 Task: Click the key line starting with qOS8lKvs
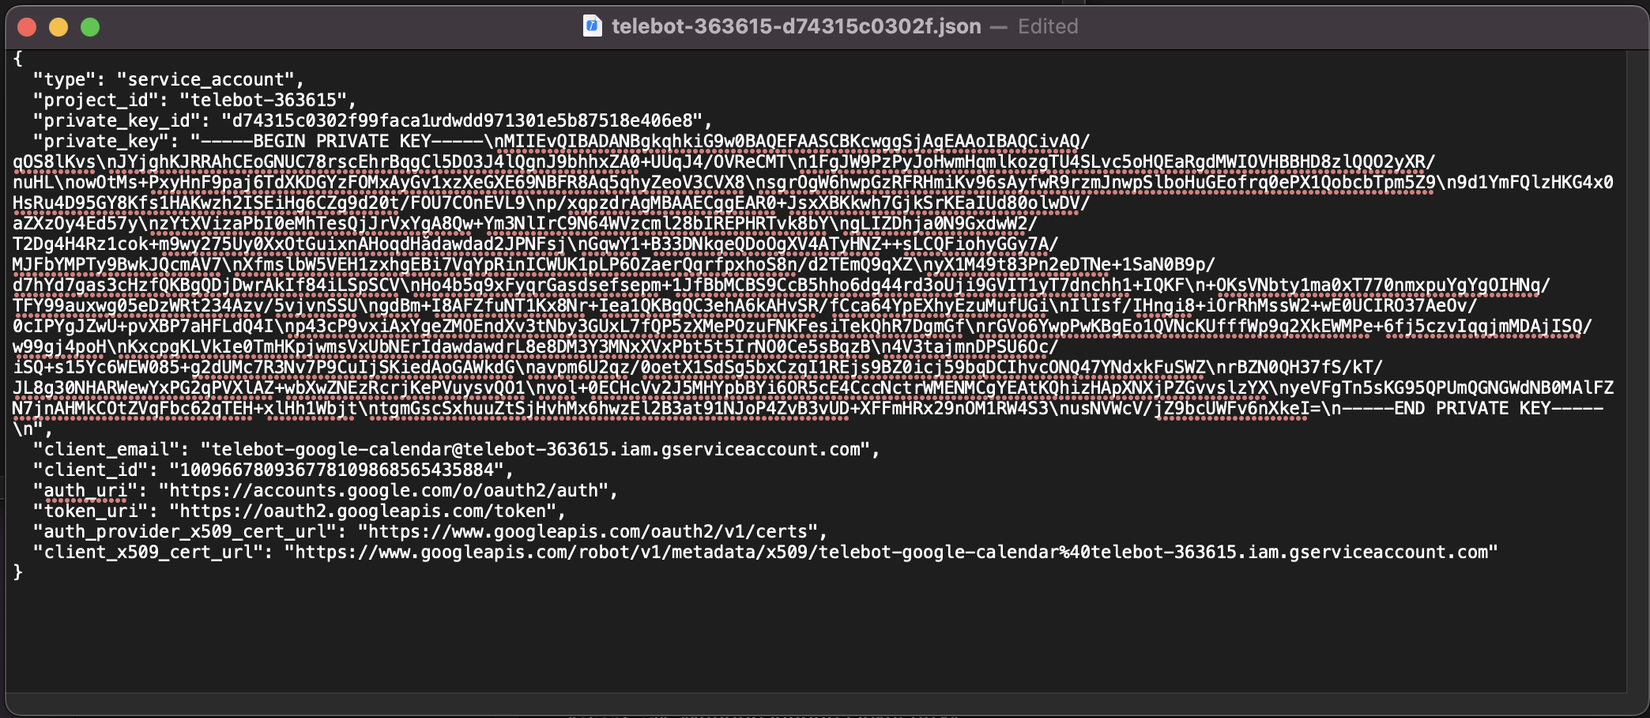(x=724, y=162)
